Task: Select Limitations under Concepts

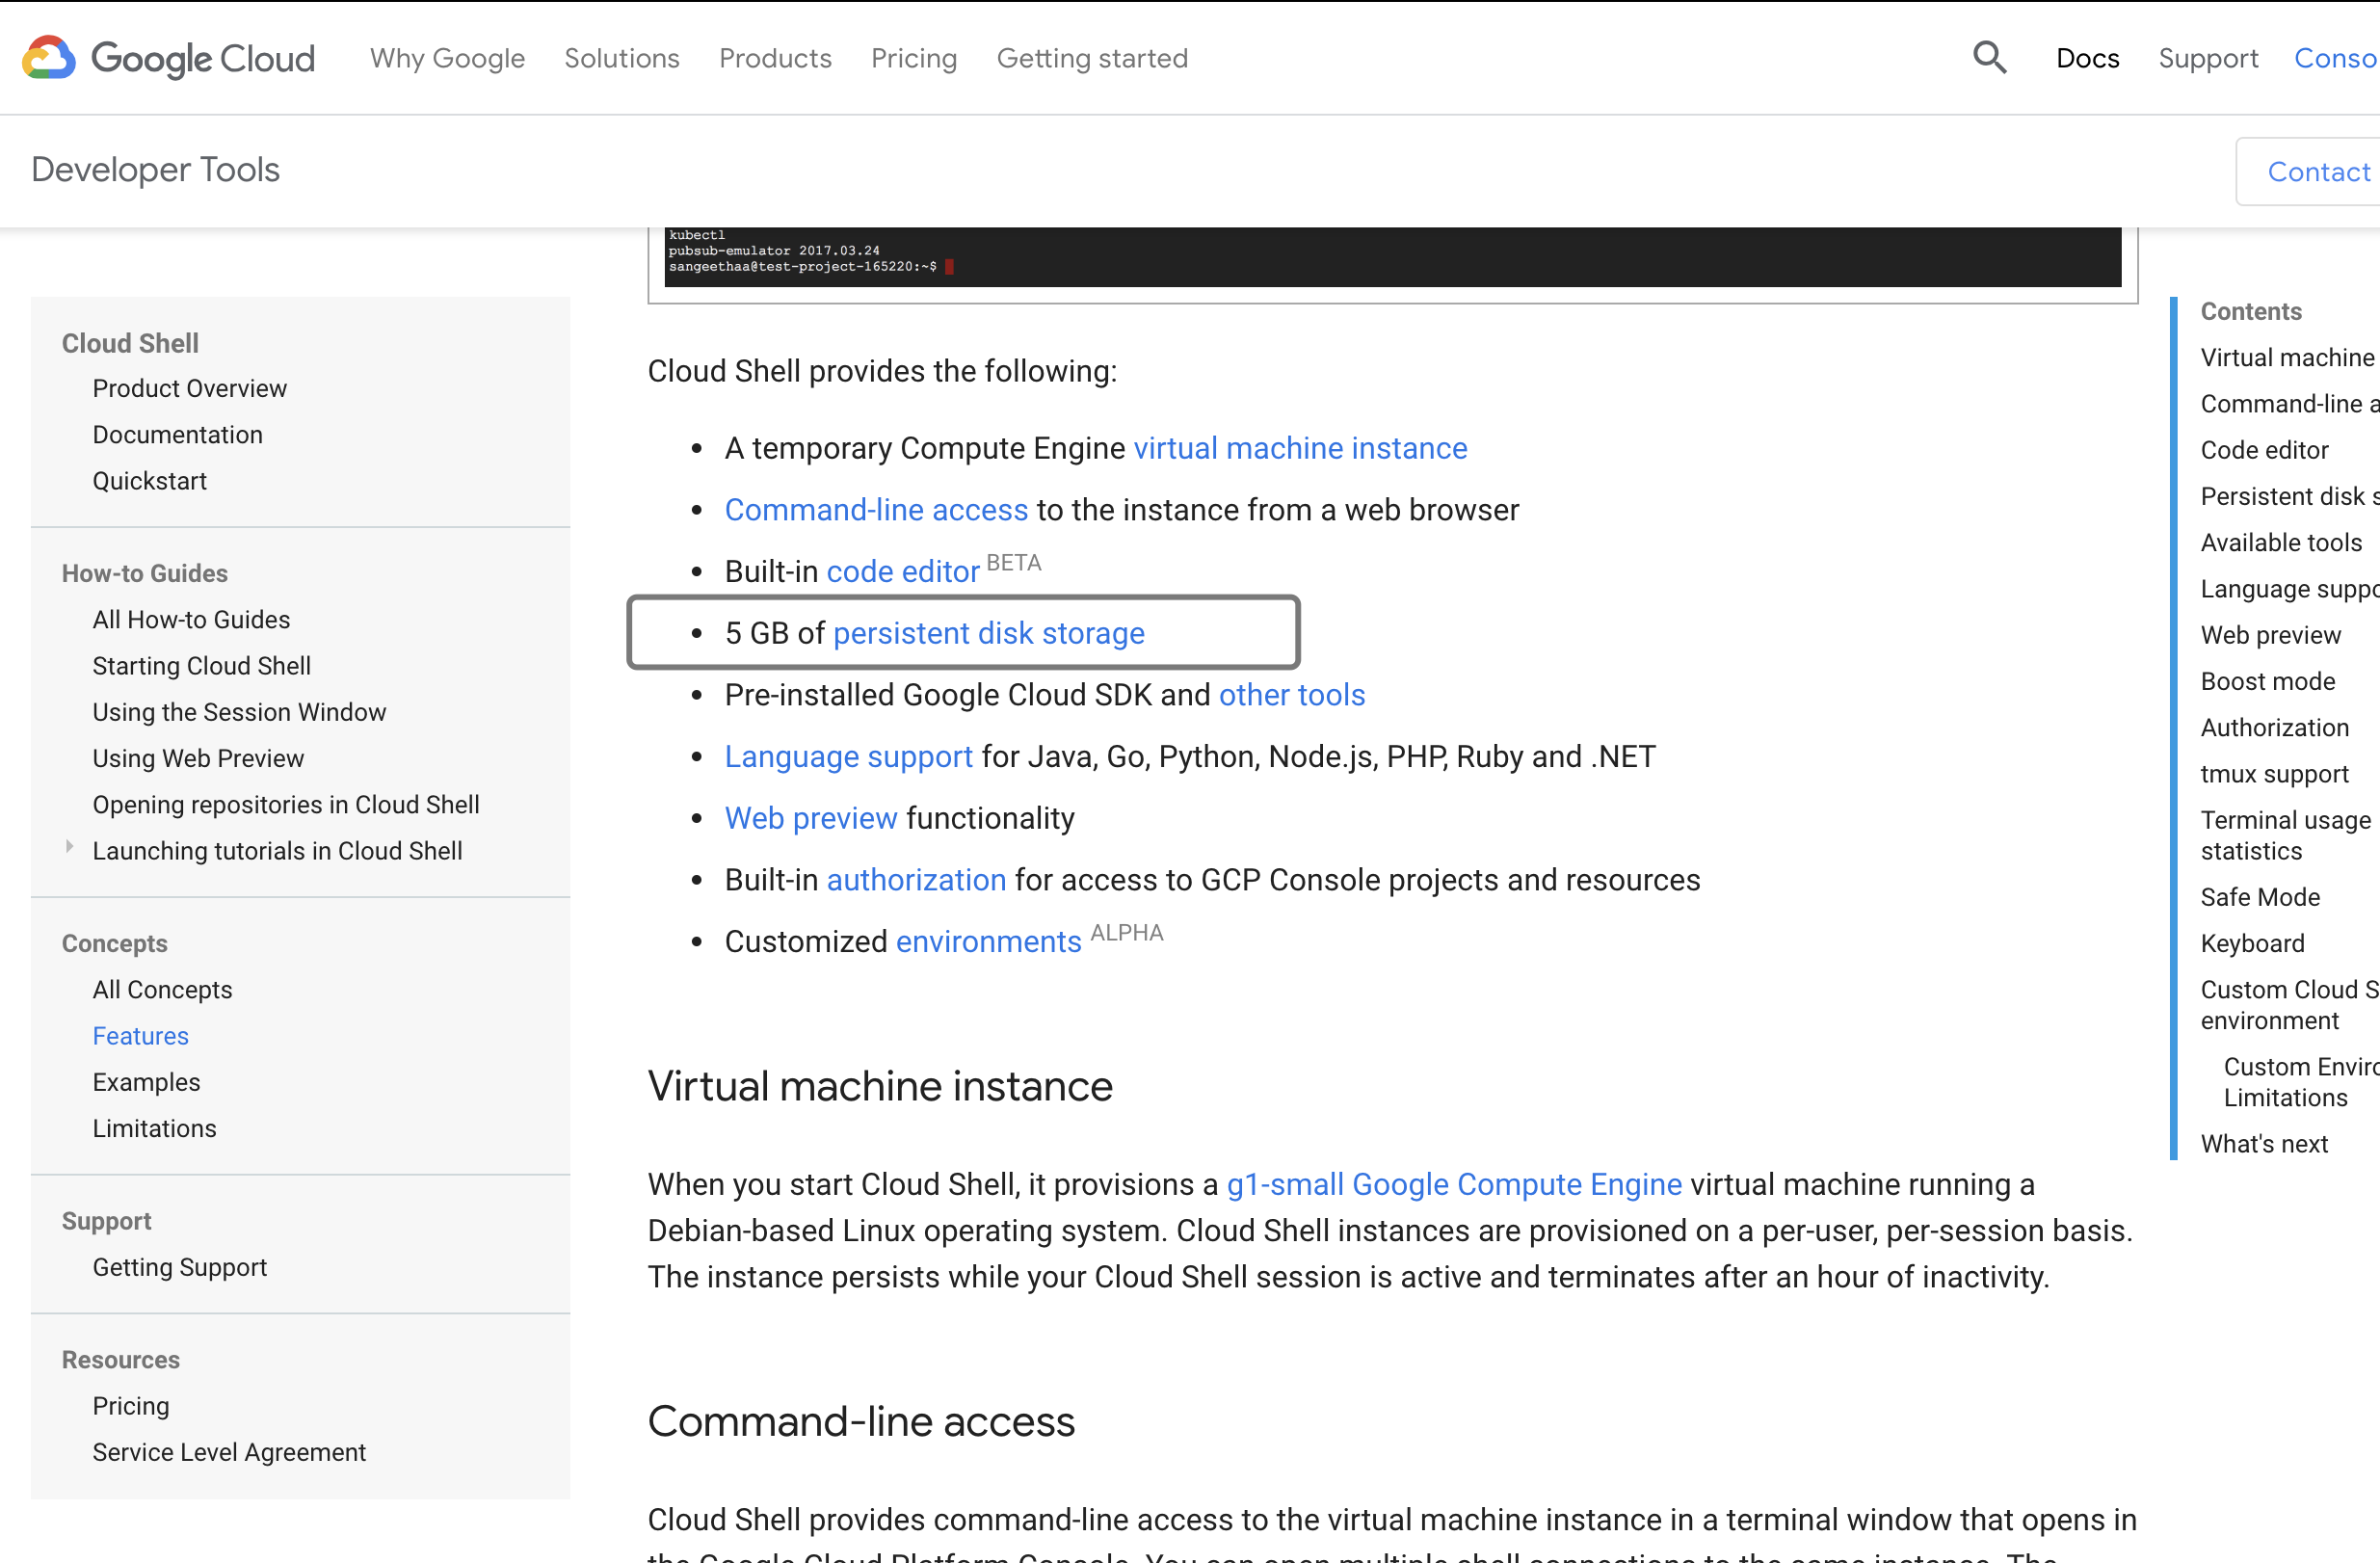Action: coord(154,1128)
